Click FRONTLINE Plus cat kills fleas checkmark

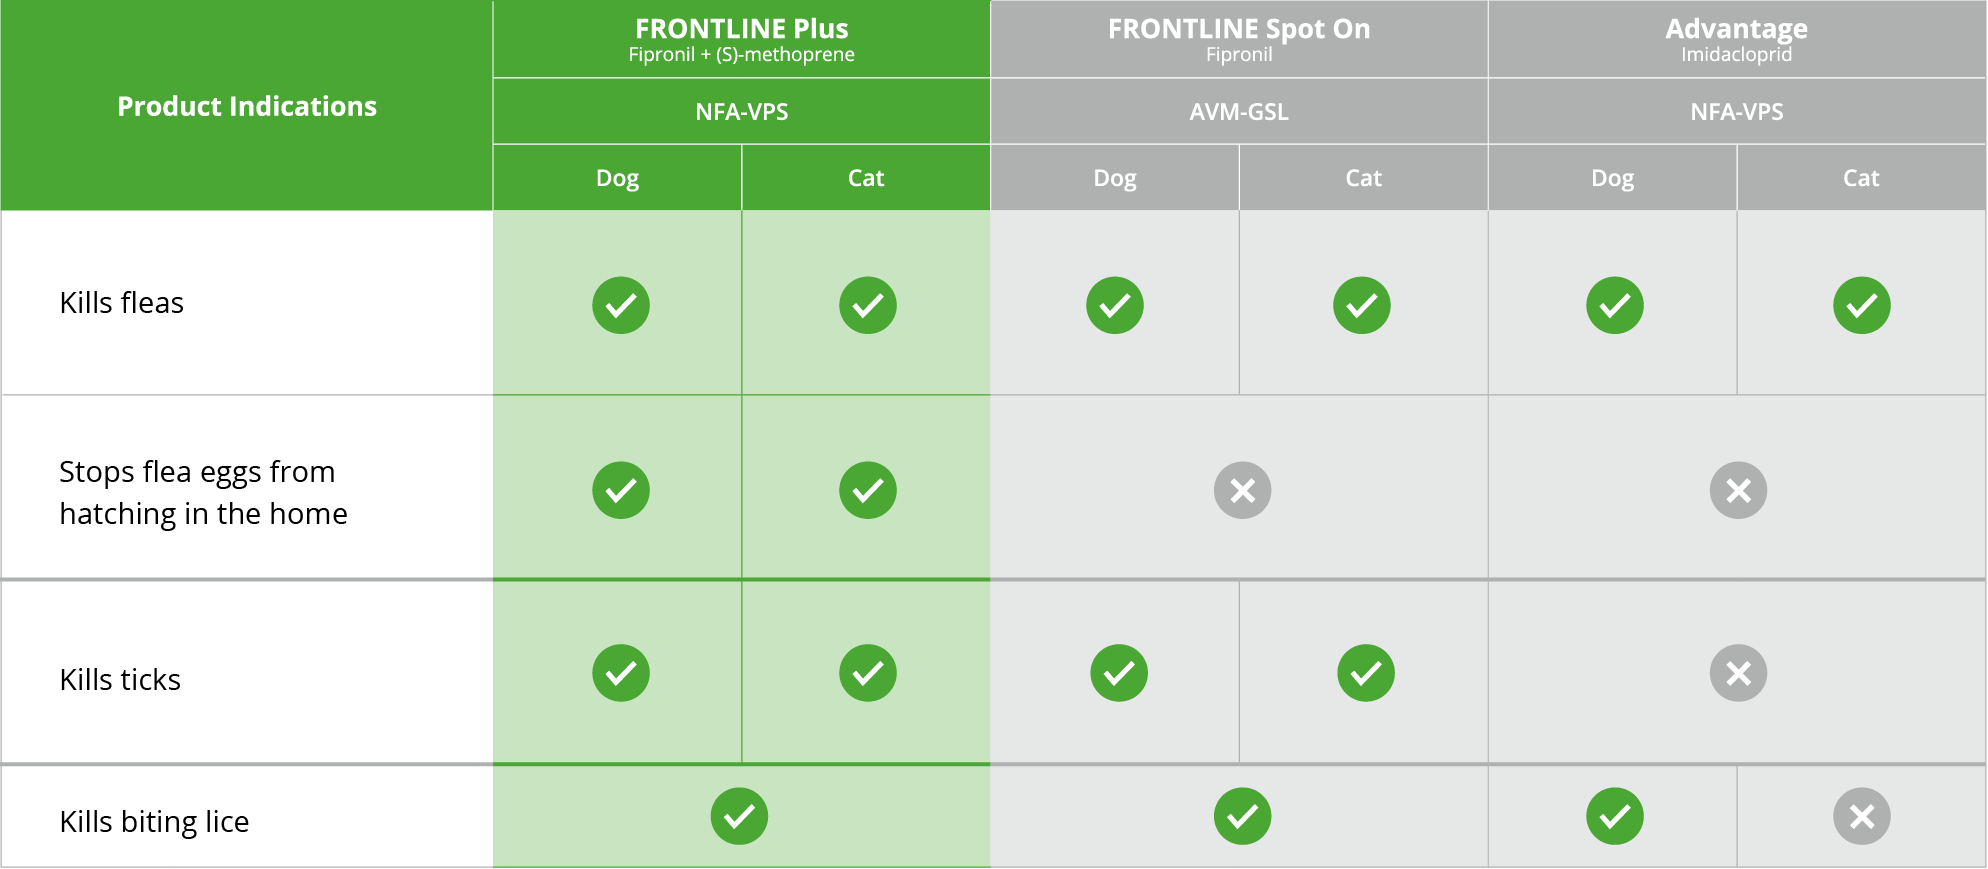click(x=867, y=305)
